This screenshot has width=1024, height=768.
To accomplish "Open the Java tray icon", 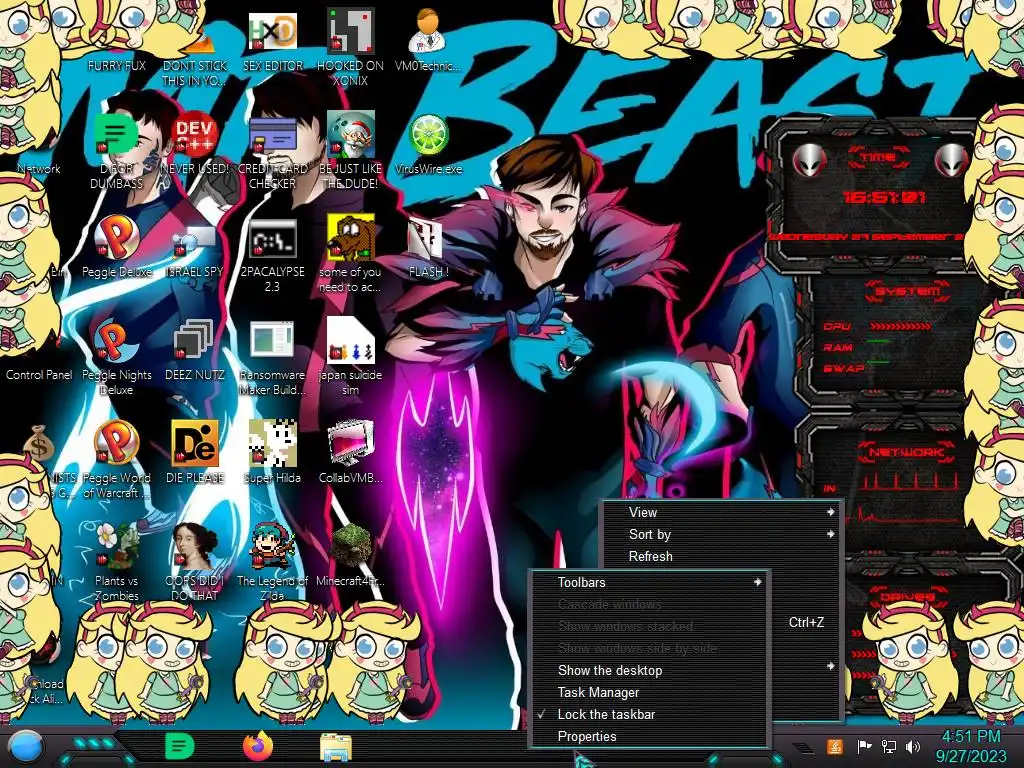I will point(835,746).
